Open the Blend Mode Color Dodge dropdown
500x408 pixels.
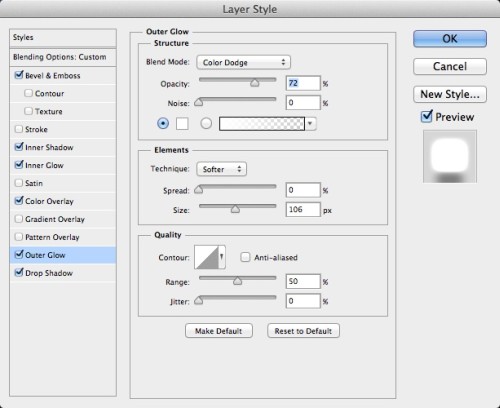243,62
